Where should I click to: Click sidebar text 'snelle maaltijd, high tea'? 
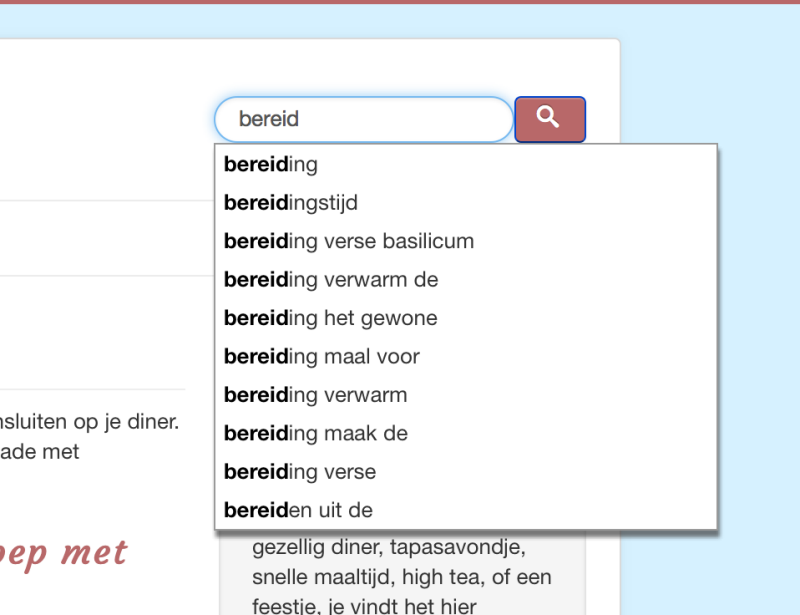point(402,577)
